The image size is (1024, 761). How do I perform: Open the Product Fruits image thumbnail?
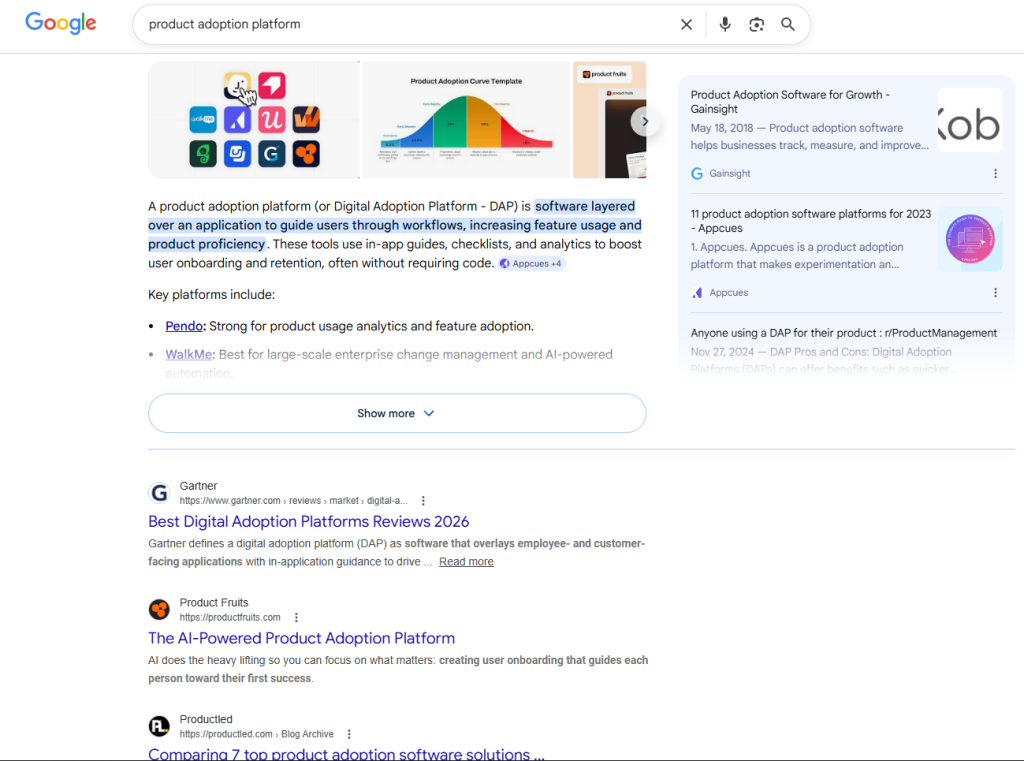[609, 120]
